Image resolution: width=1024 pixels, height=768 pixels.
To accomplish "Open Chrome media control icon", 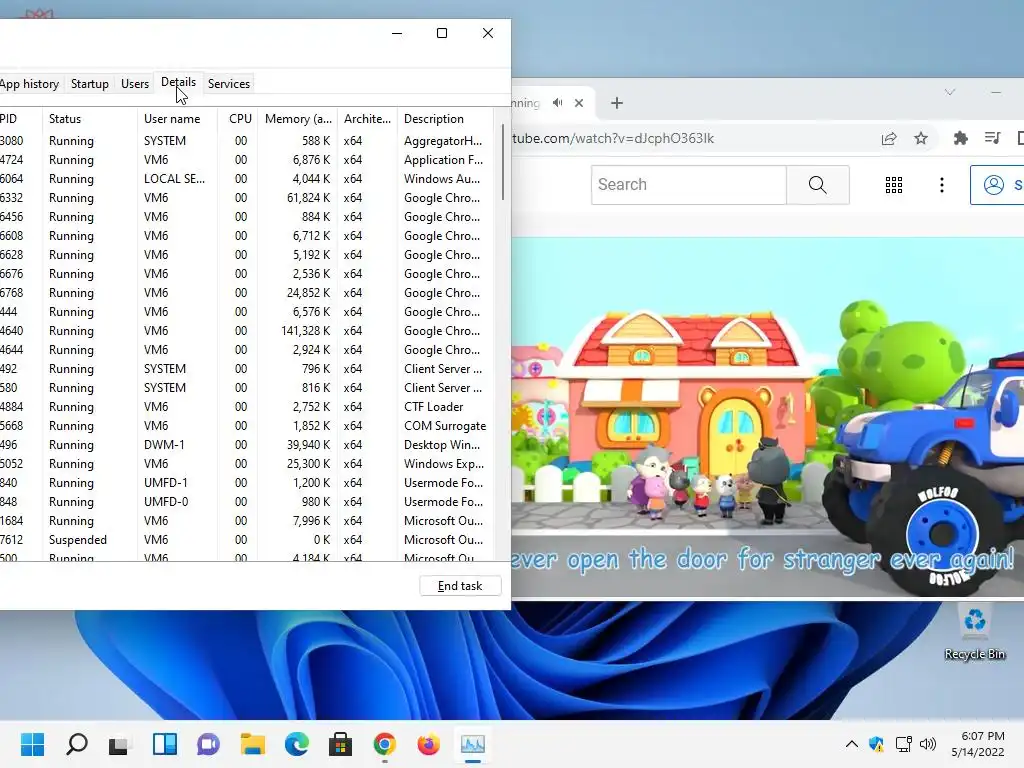I will tap(993, 138).
